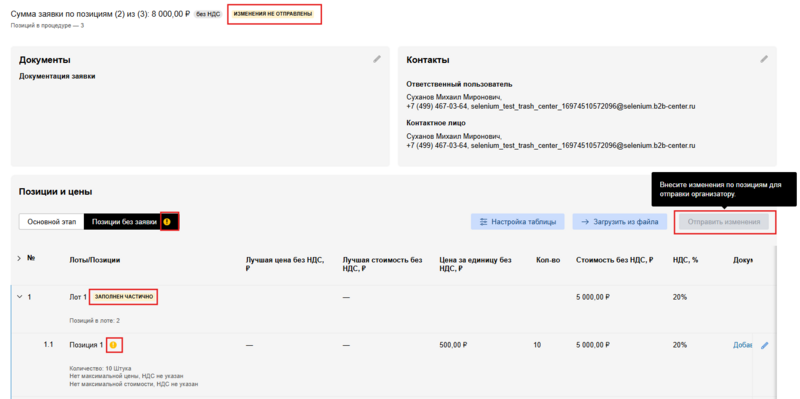Click quantity cell 10 in Позиция 1

[537, 345]
